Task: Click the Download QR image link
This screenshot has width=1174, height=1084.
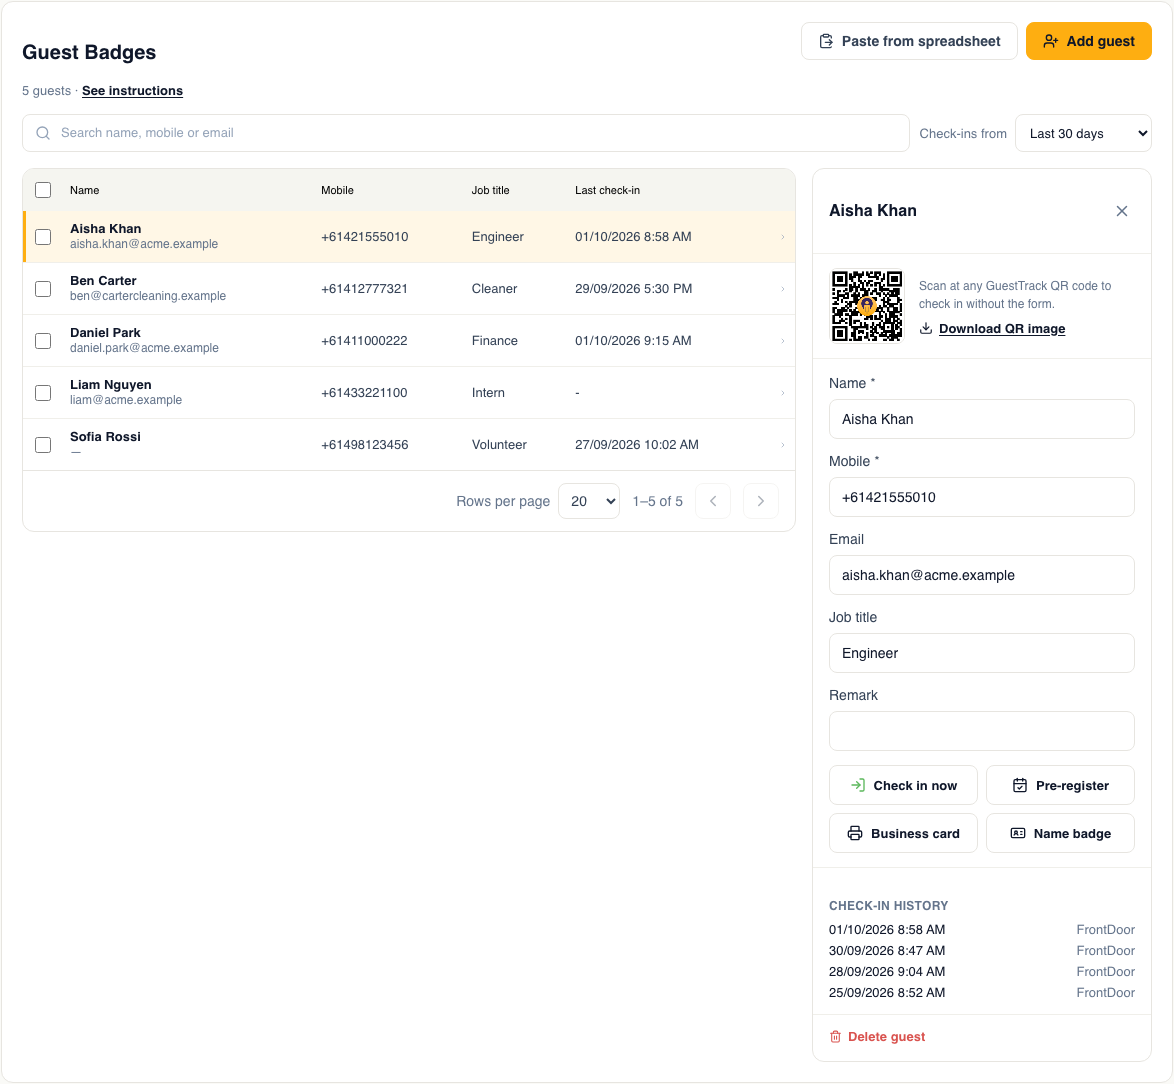Action: click(1002, 329)
